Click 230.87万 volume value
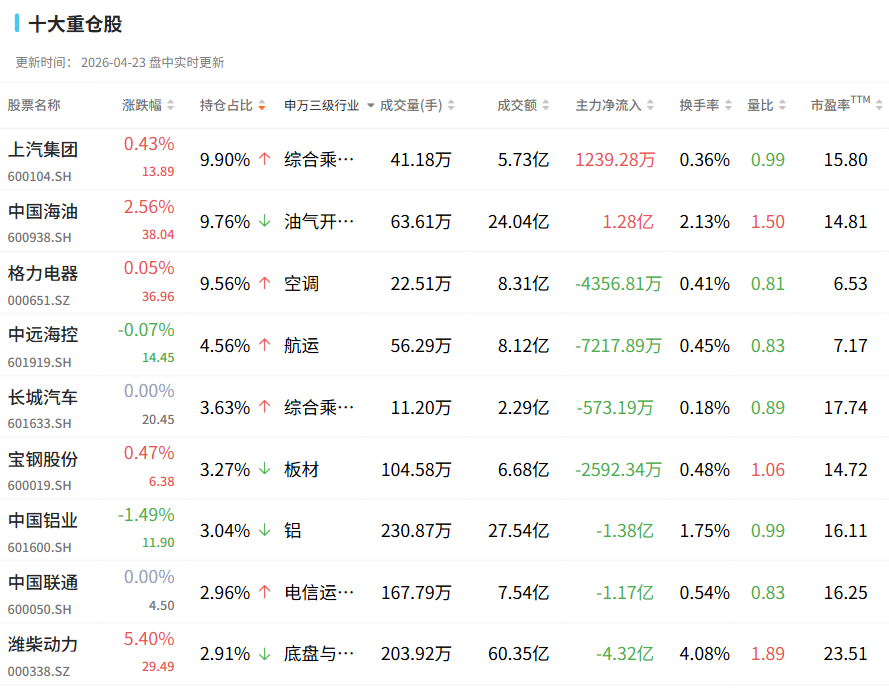The width and height of the screenshot is (889, 693). click(x=416, y=531)
